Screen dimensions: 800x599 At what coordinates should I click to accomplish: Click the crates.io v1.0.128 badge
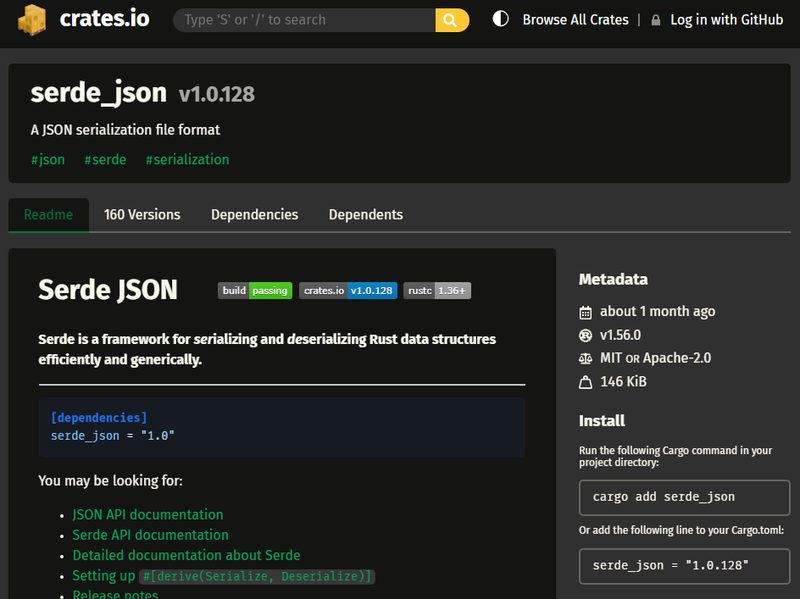click(x=348, y=290)
